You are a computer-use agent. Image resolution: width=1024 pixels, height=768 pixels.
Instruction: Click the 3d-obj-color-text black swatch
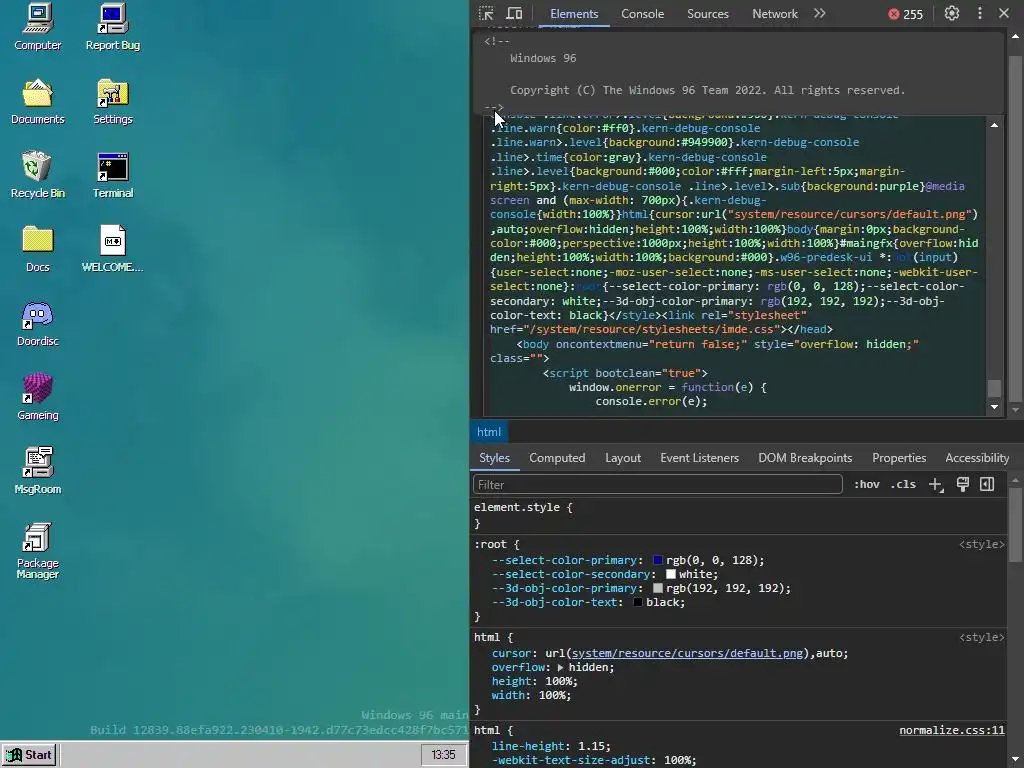pos(638,602)
